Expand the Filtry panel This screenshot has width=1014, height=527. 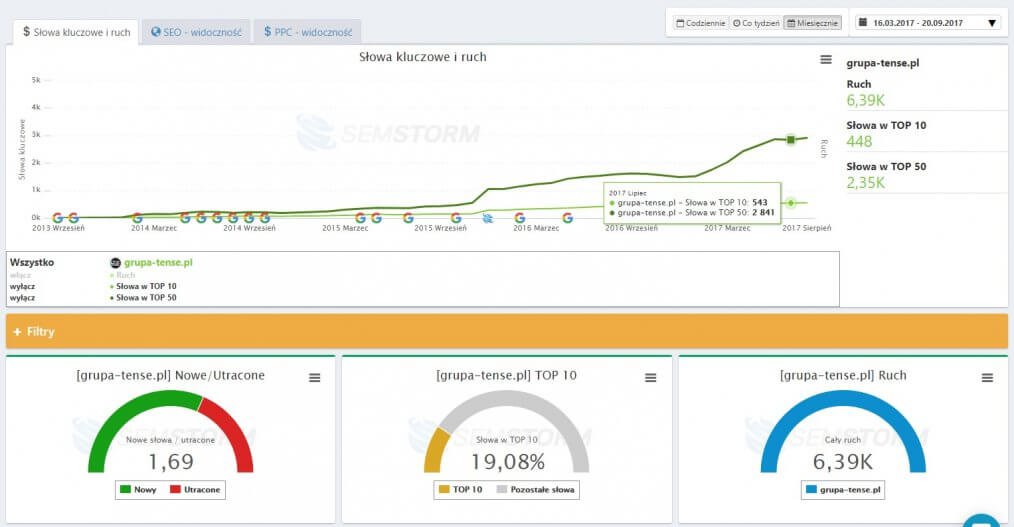point(507,331)
